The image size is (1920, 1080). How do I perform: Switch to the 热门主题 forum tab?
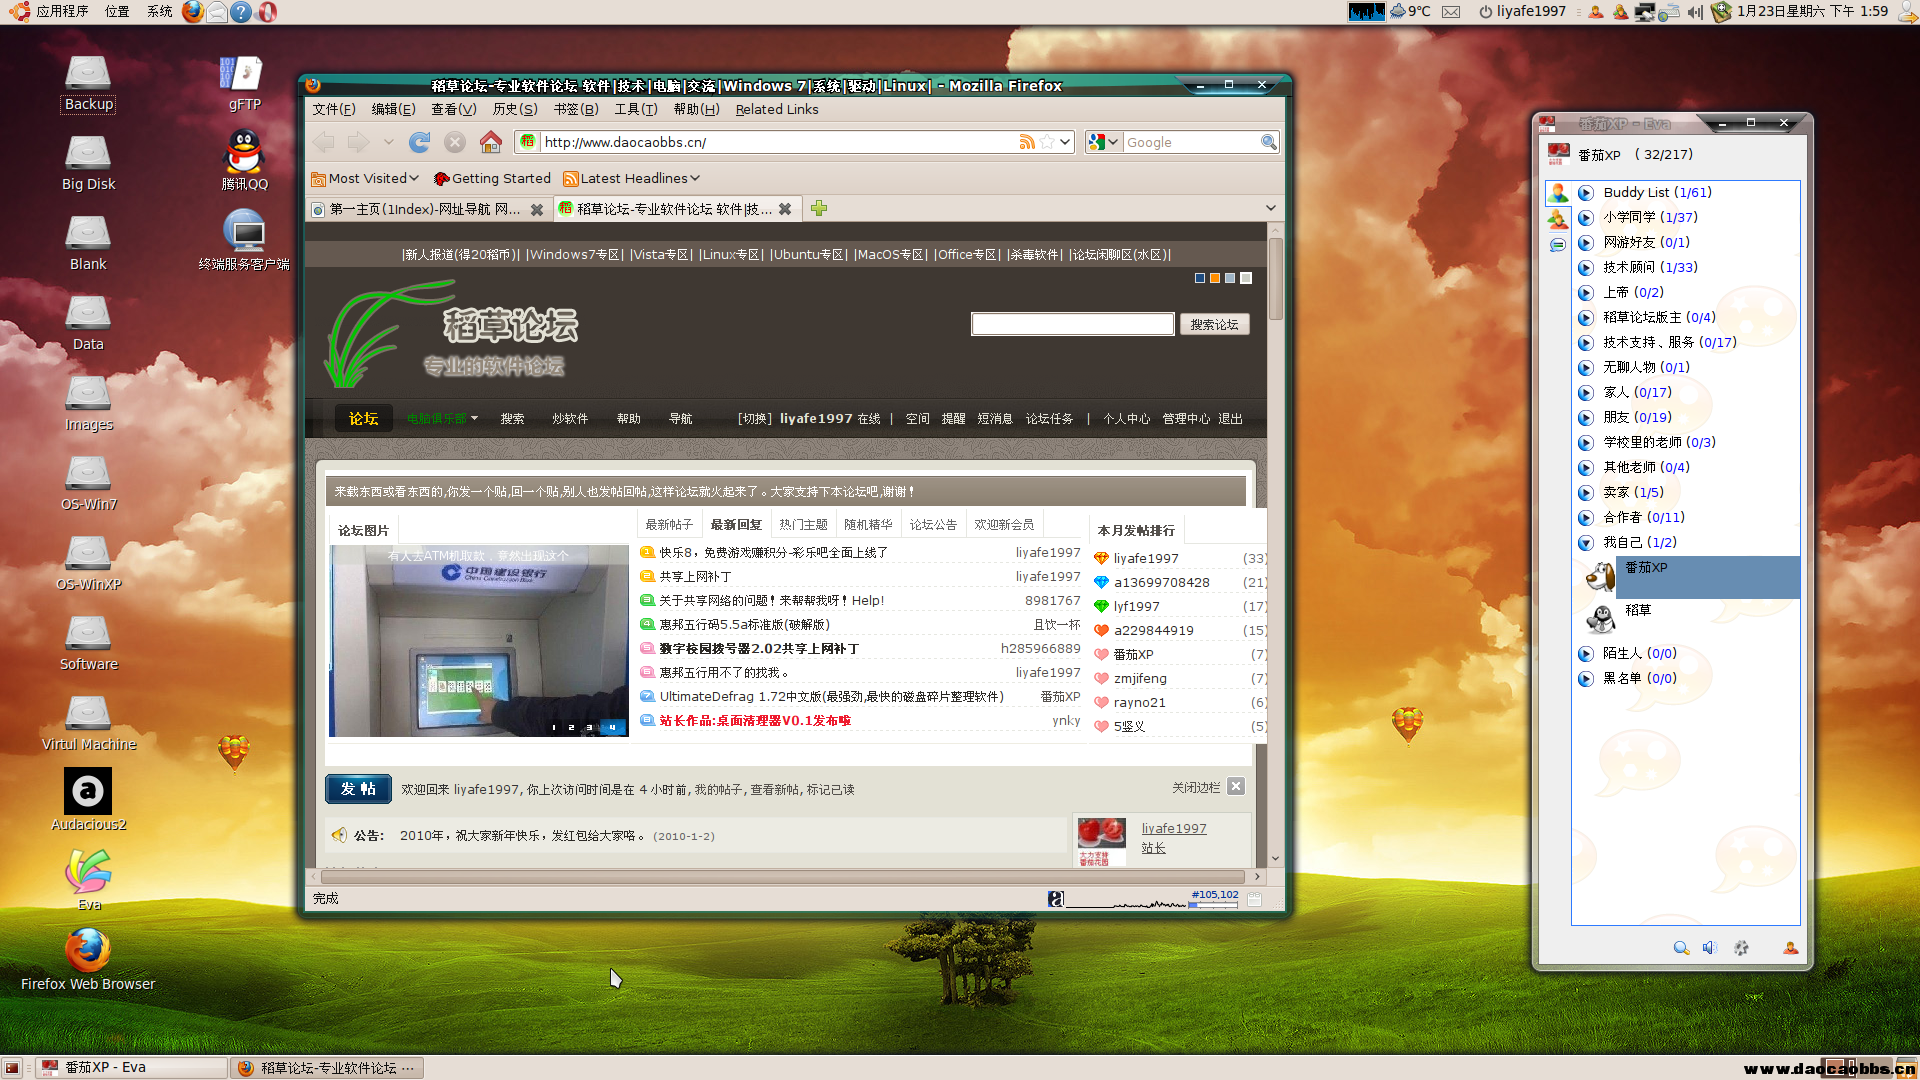[803, 524]
